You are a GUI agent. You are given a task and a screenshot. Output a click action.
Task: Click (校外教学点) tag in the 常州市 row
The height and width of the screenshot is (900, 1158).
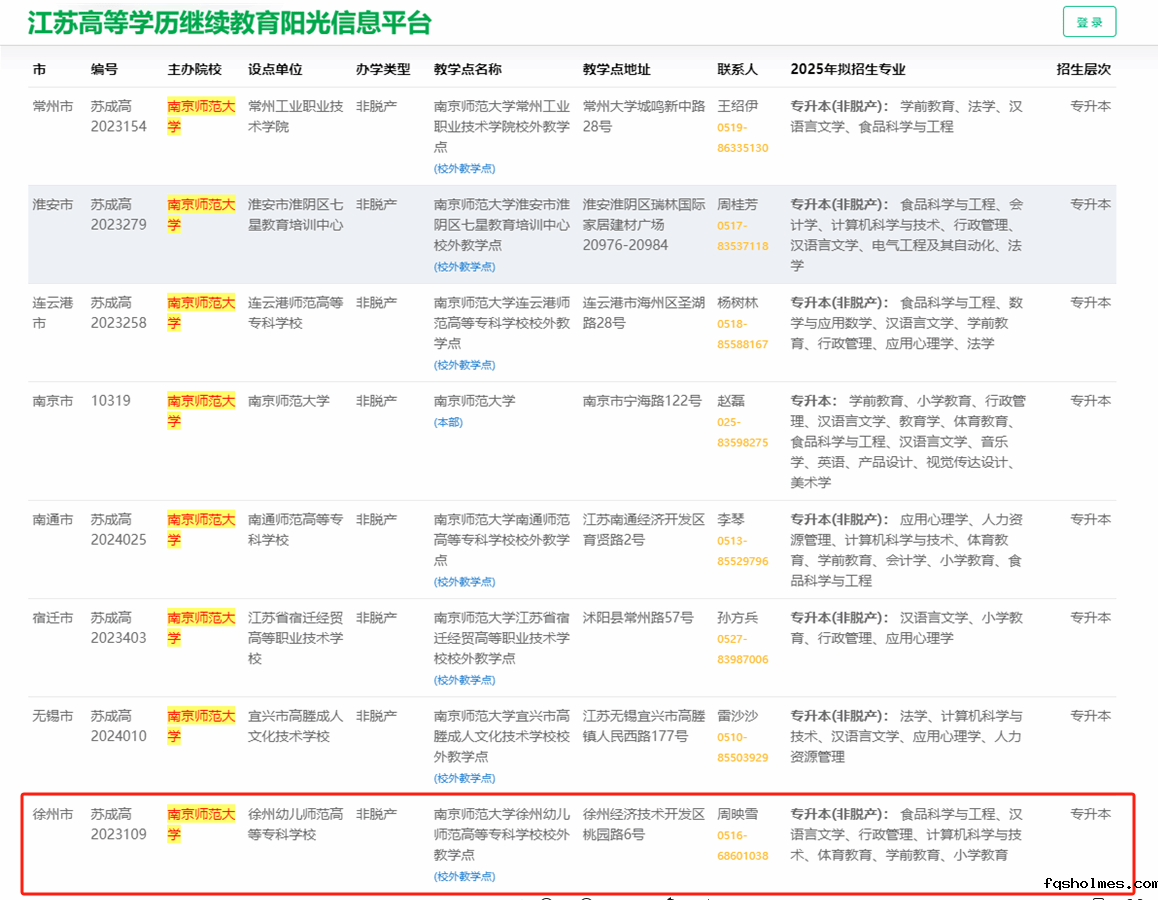[464, 169]
